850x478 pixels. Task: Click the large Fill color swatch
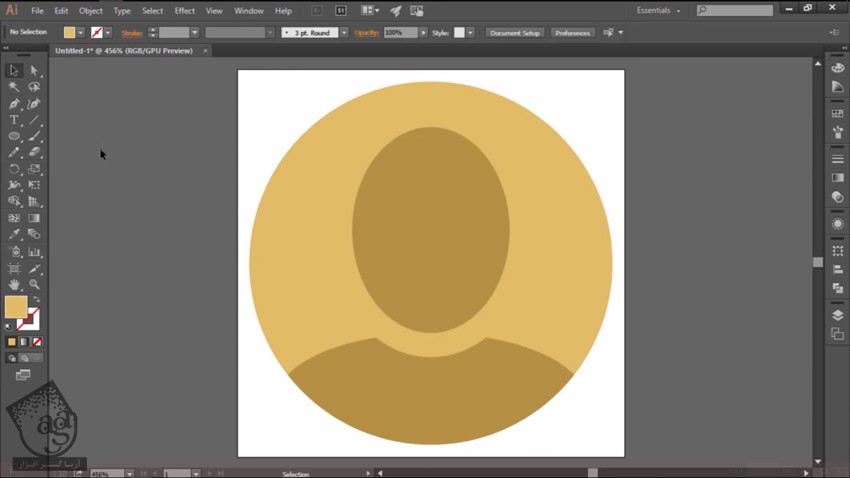point(16,307)
